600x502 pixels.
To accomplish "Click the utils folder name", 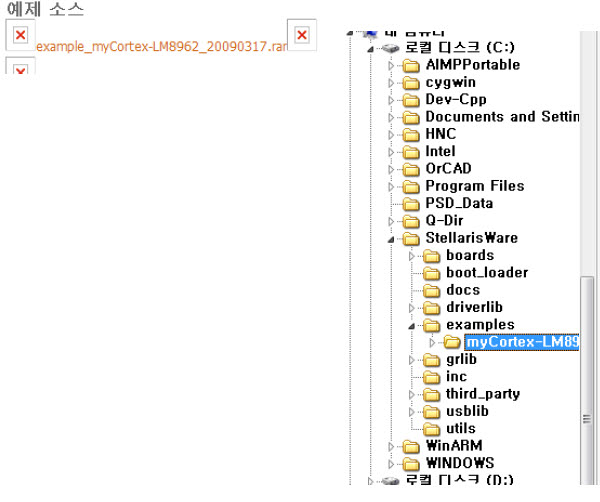I will point(461,429).
